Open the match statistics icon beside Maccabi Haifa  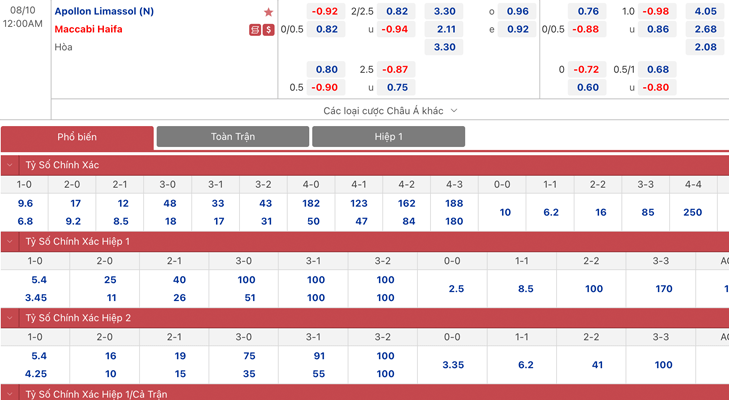(255, 30)
